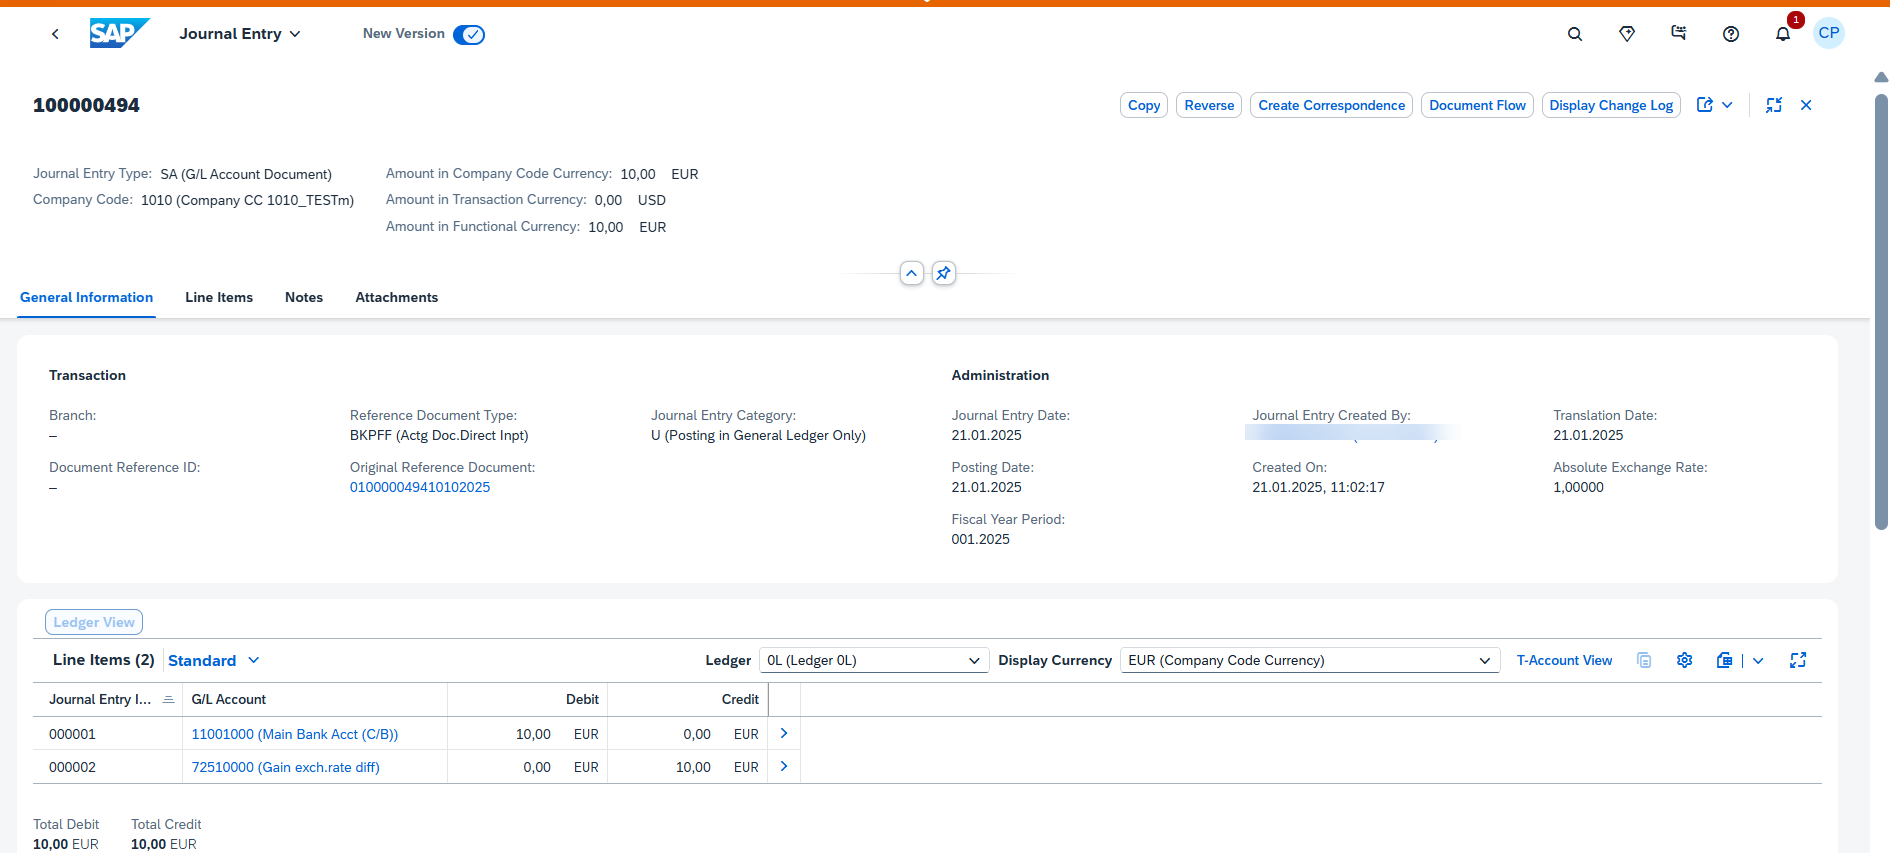Image resolution: width=1890 pixels, height=853 pixels.
Task: Open Display Change Log
Action: [x=1611, y=105]
